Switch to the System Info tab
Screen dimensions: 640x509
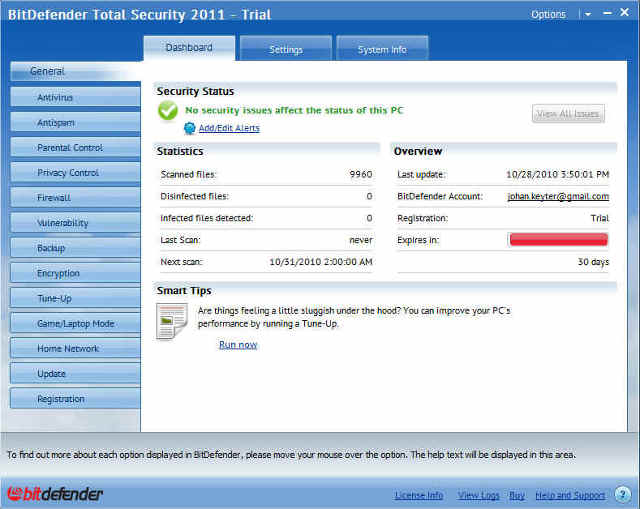coord(382,50)
